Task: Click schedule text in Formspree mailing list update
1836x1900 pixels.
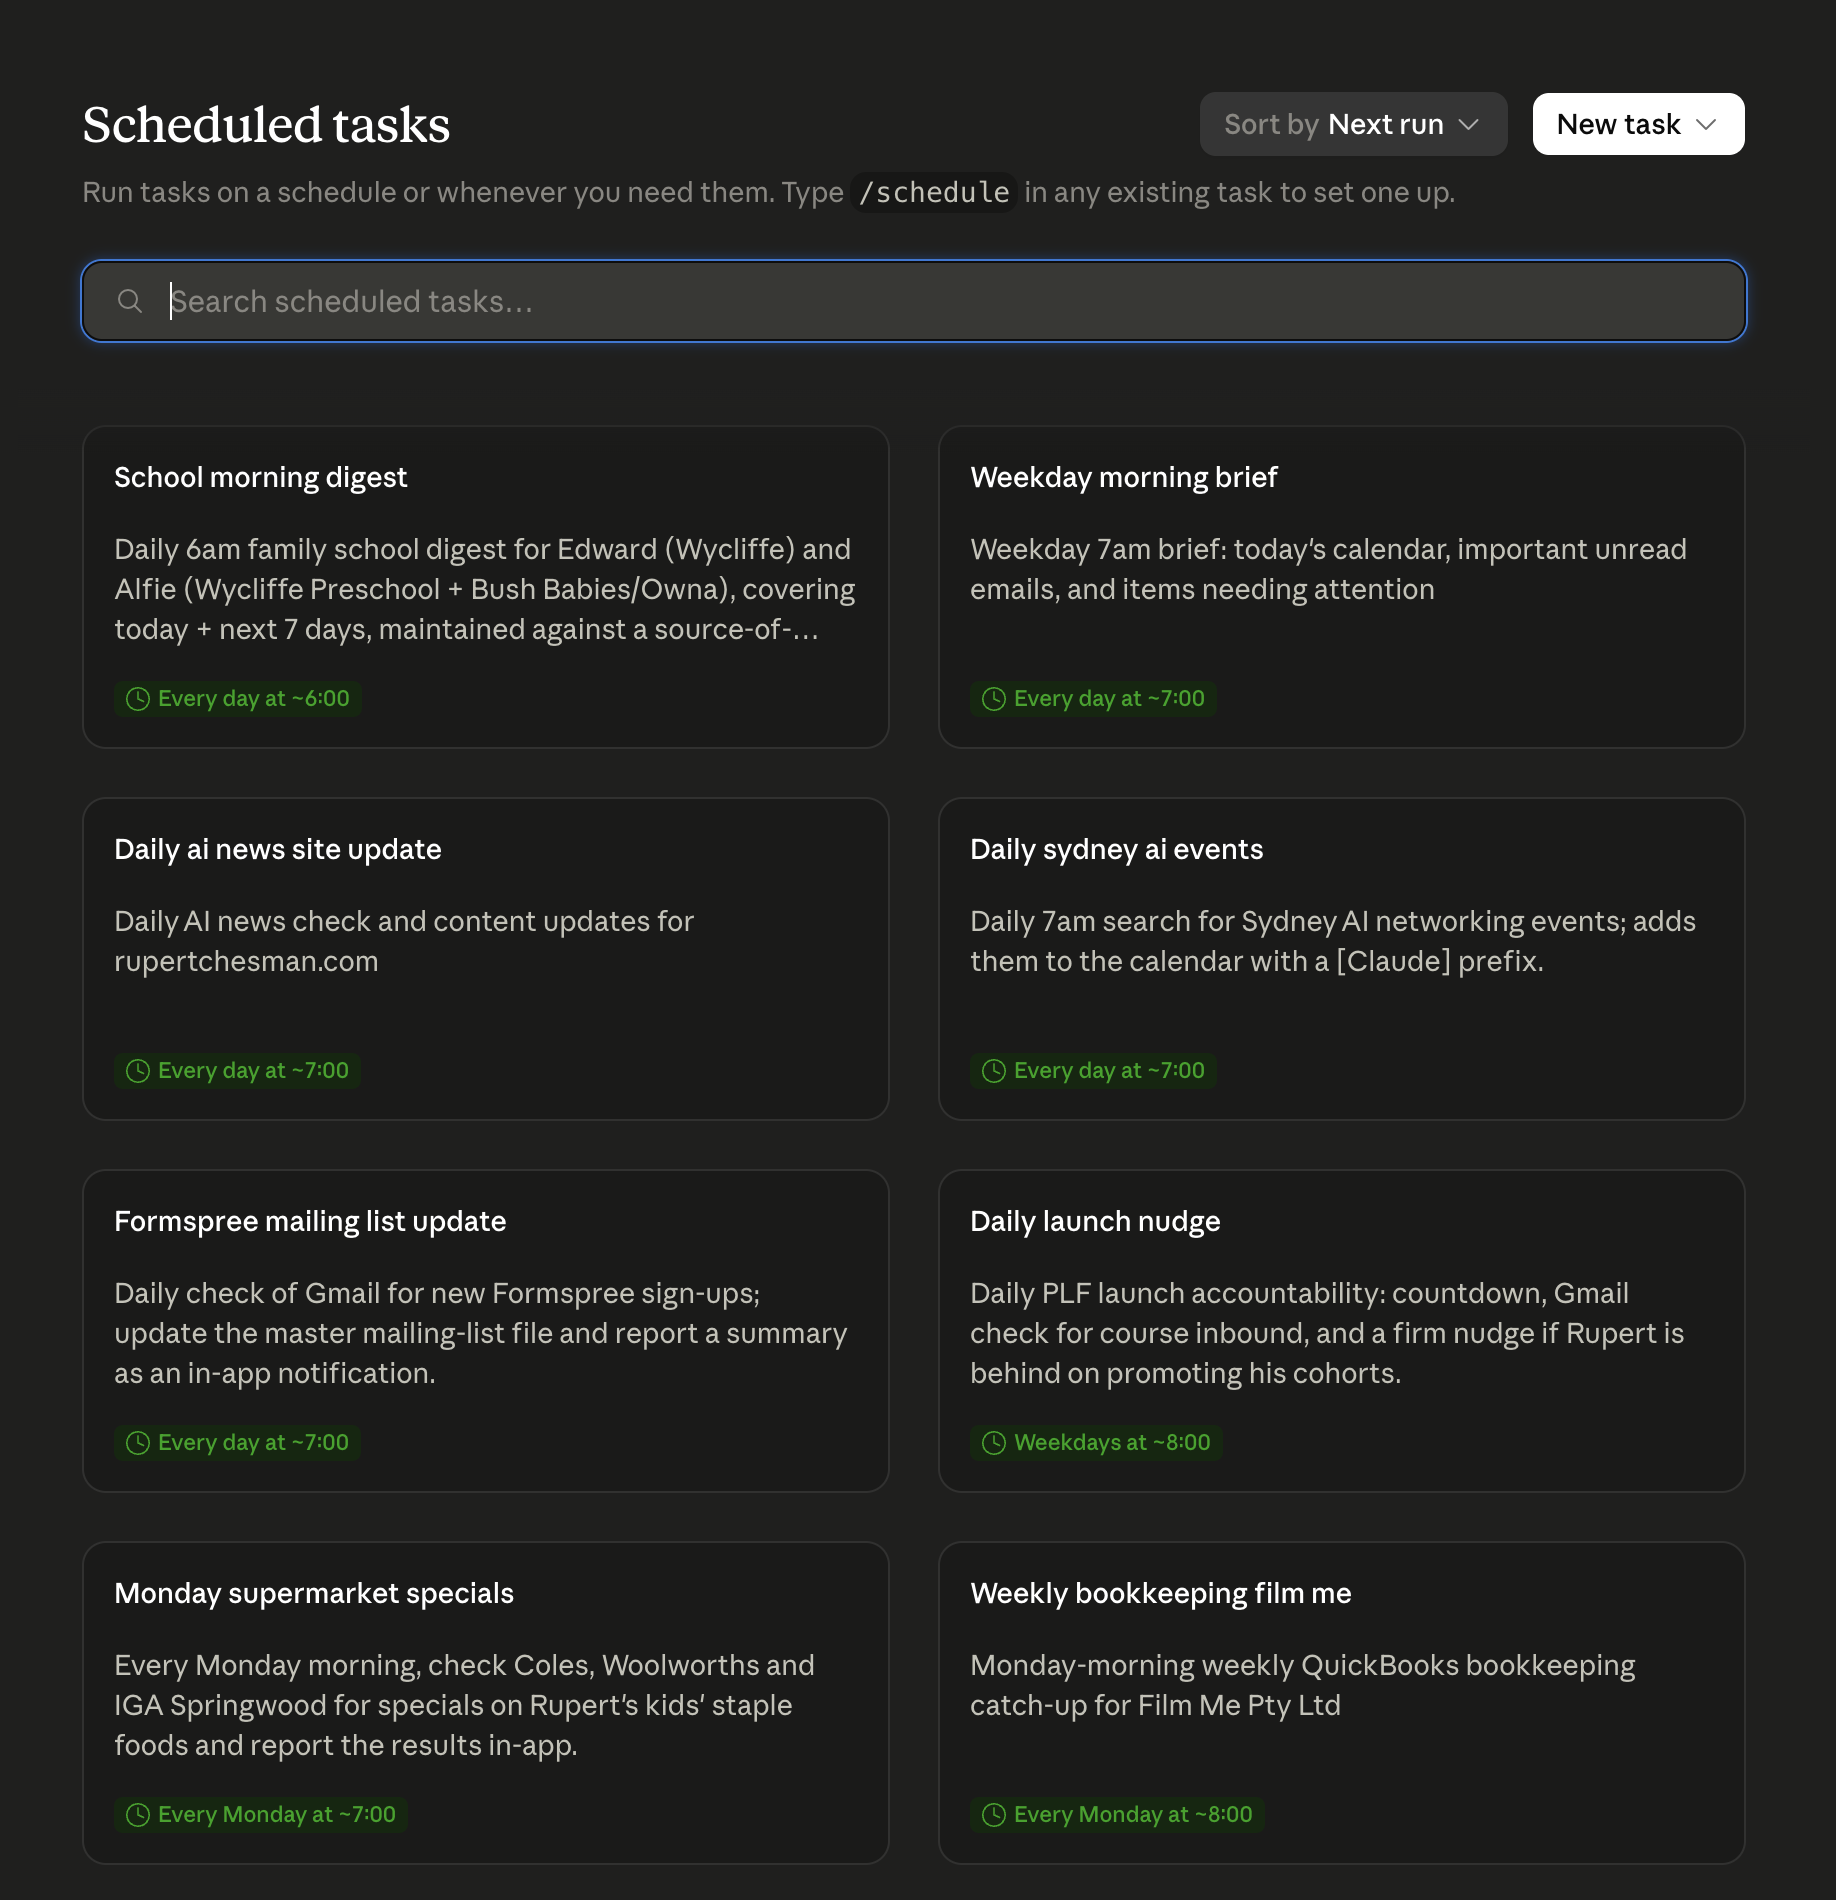Action: (x=253, y=1443)
